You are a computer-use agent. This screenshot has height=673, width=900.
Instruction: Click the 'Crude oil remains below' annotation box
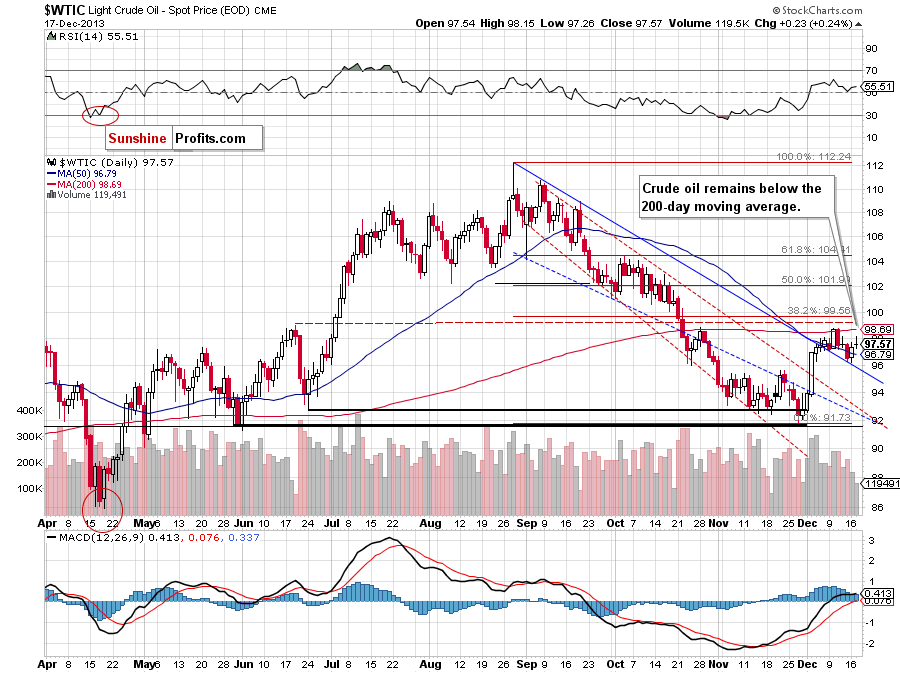(736, 197)
